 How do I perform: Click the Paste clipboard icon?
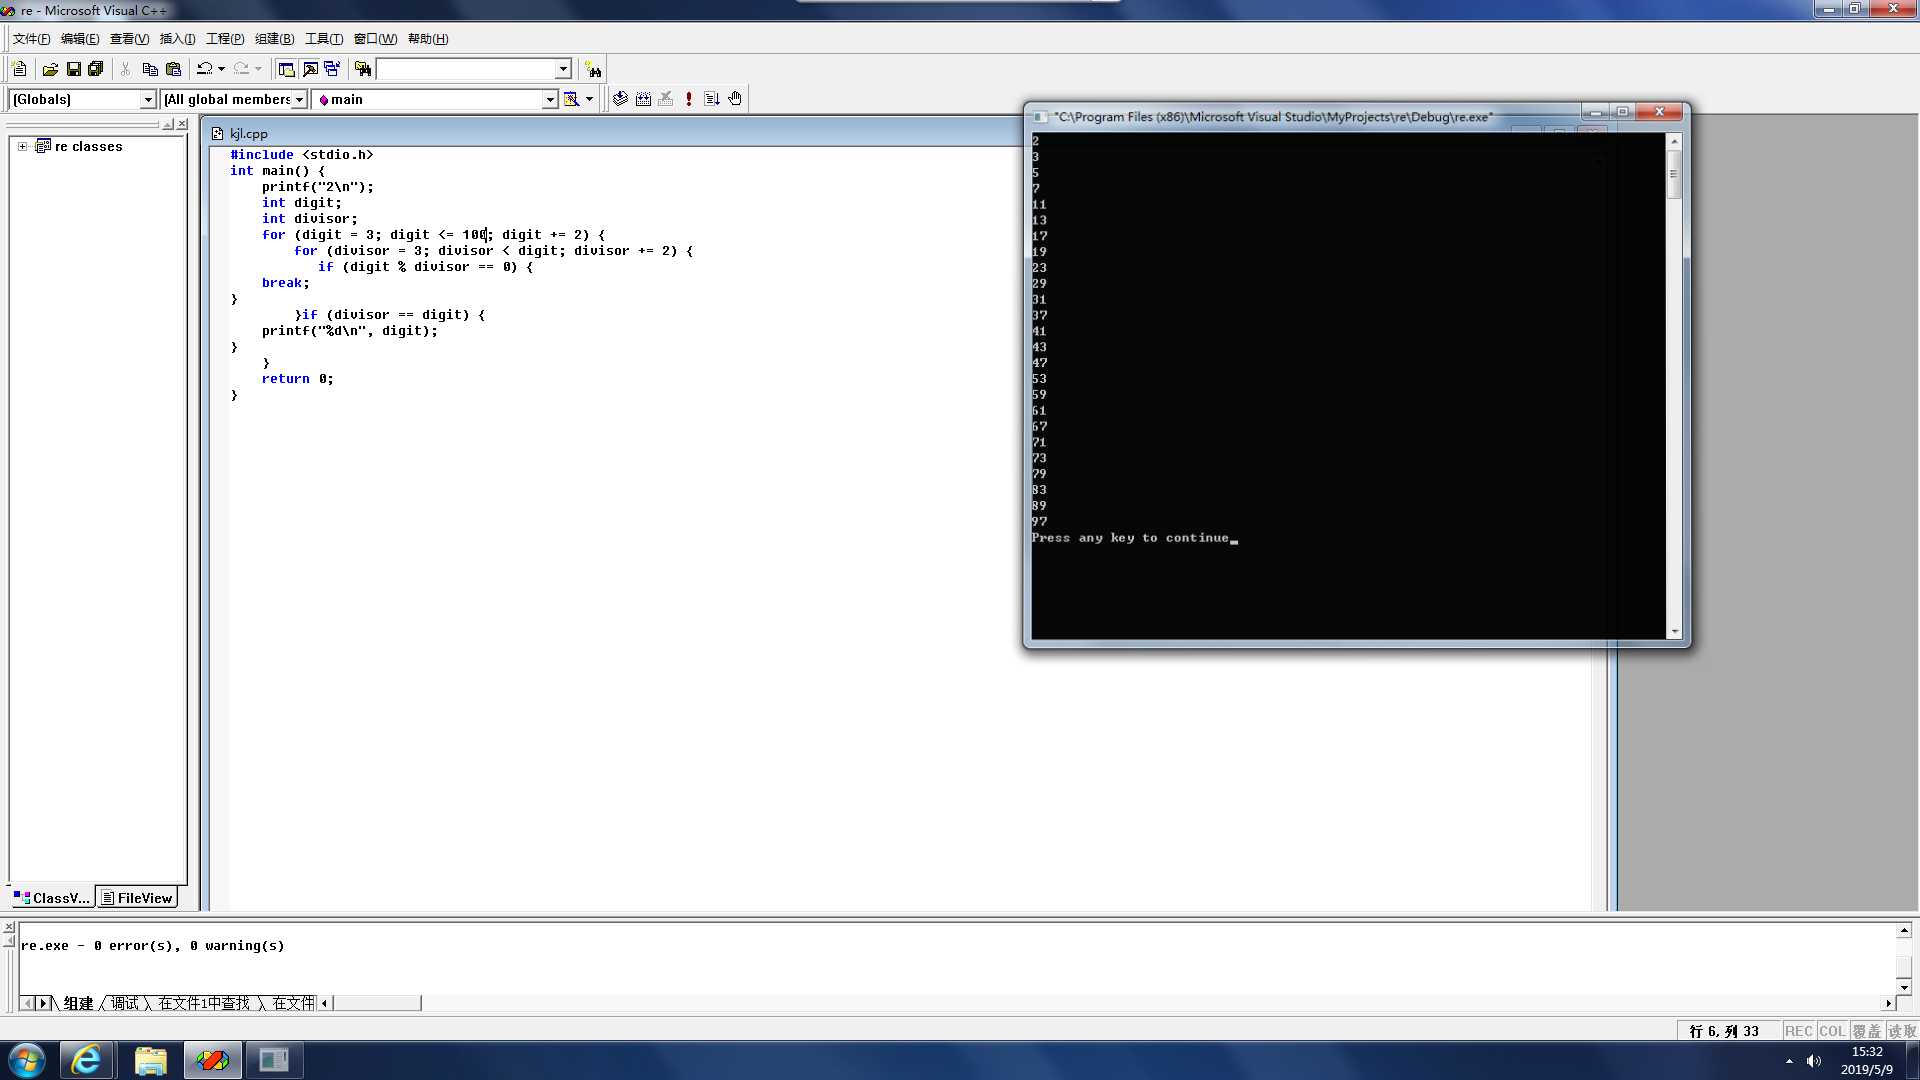[173, 69]
